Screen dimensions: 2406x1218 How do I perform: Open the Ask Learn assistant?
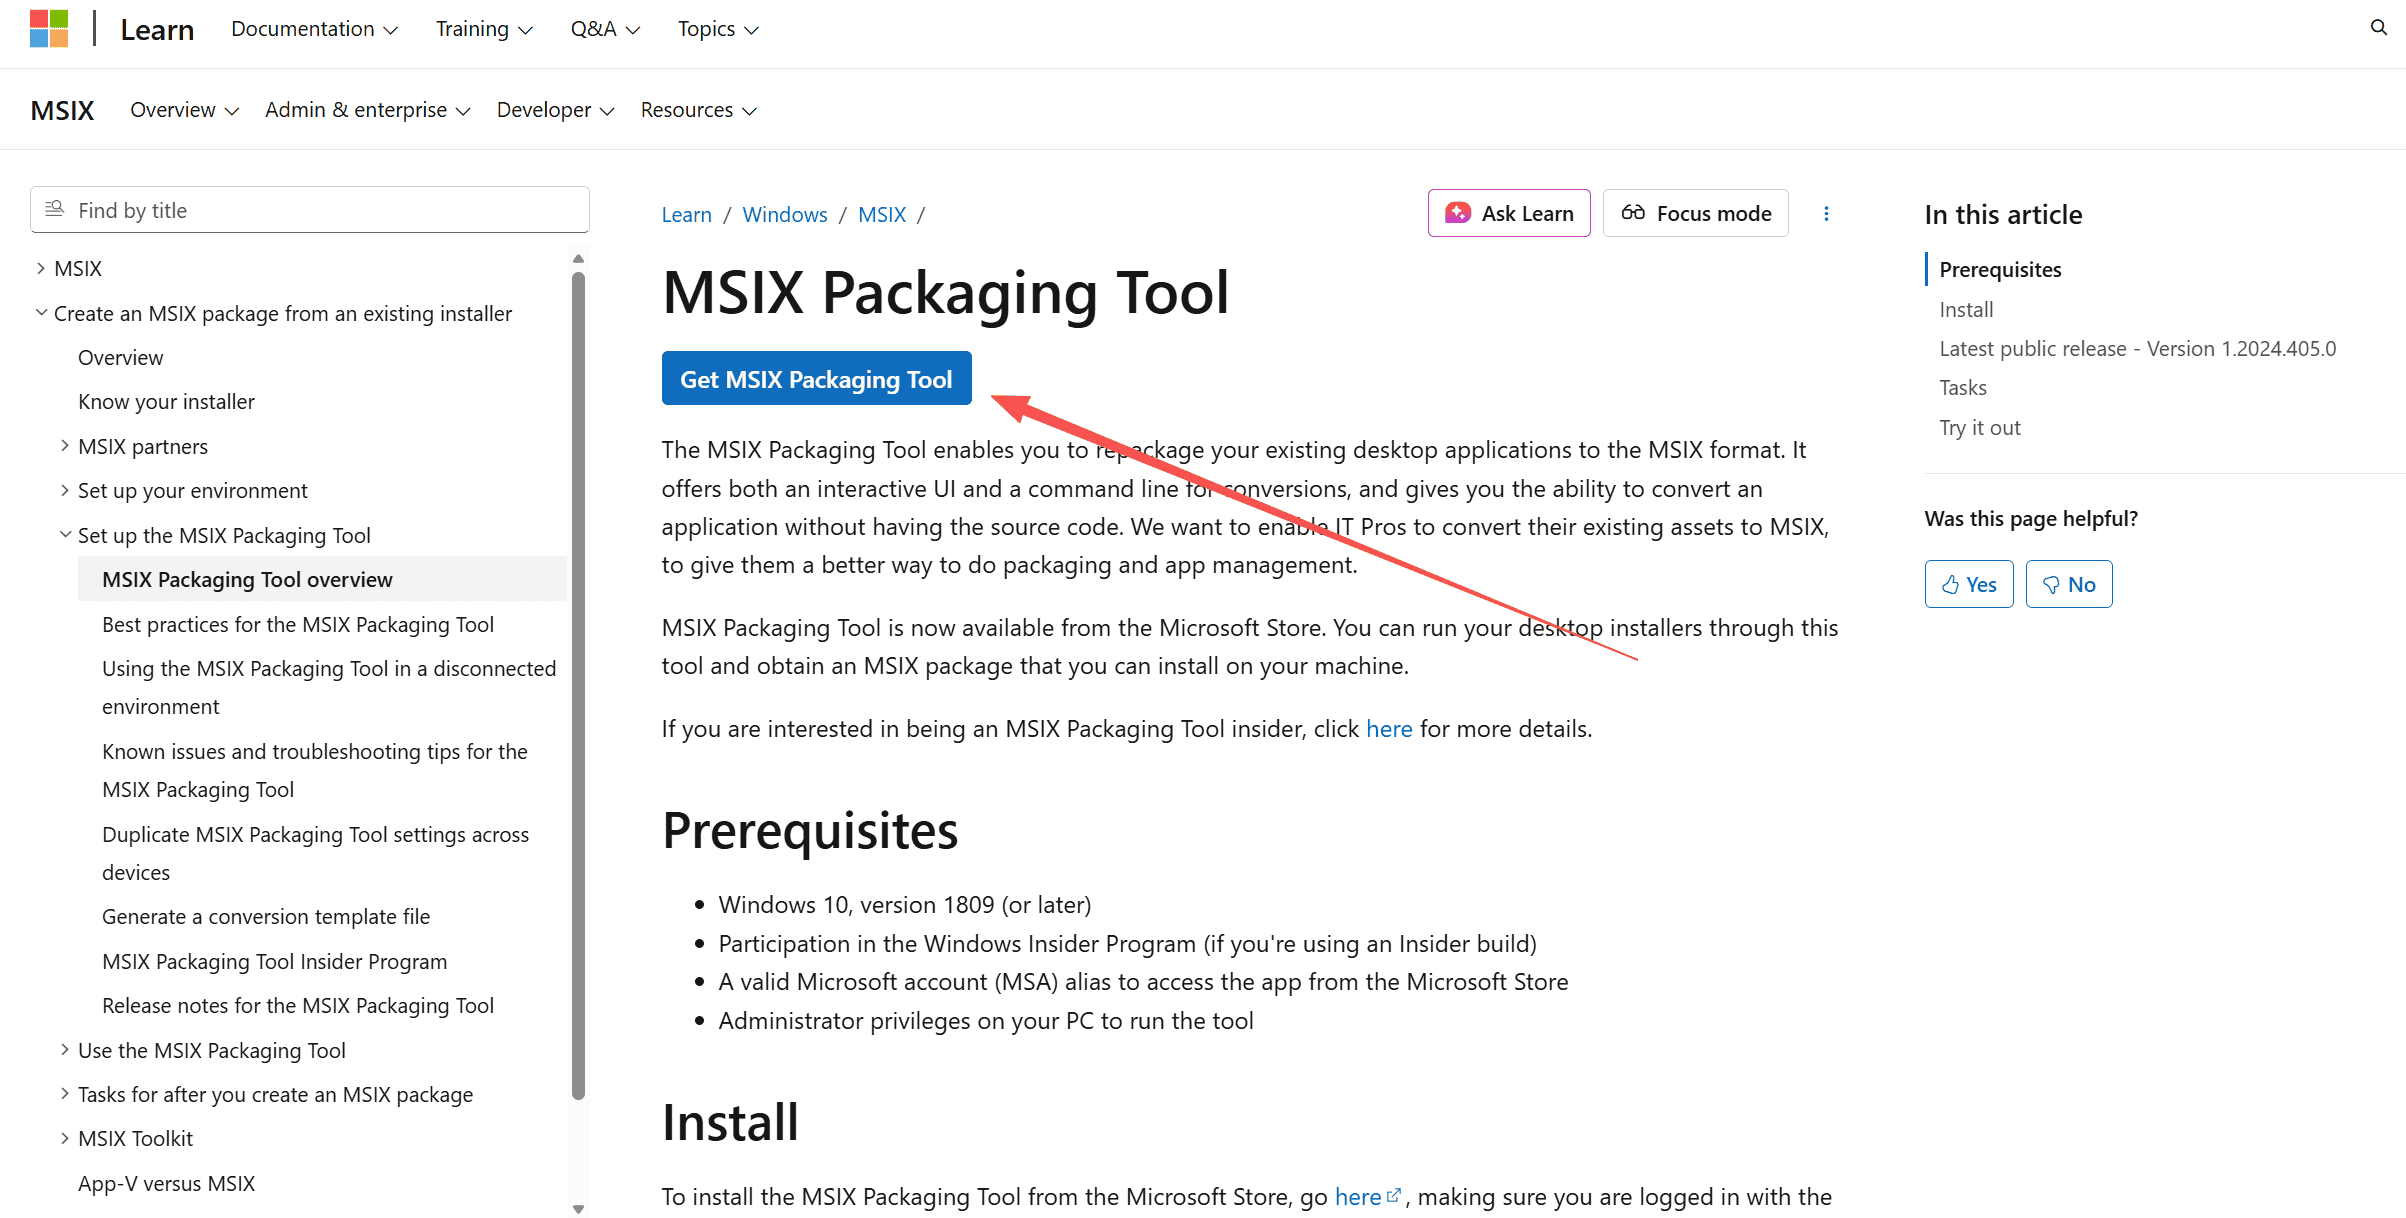1508,214
